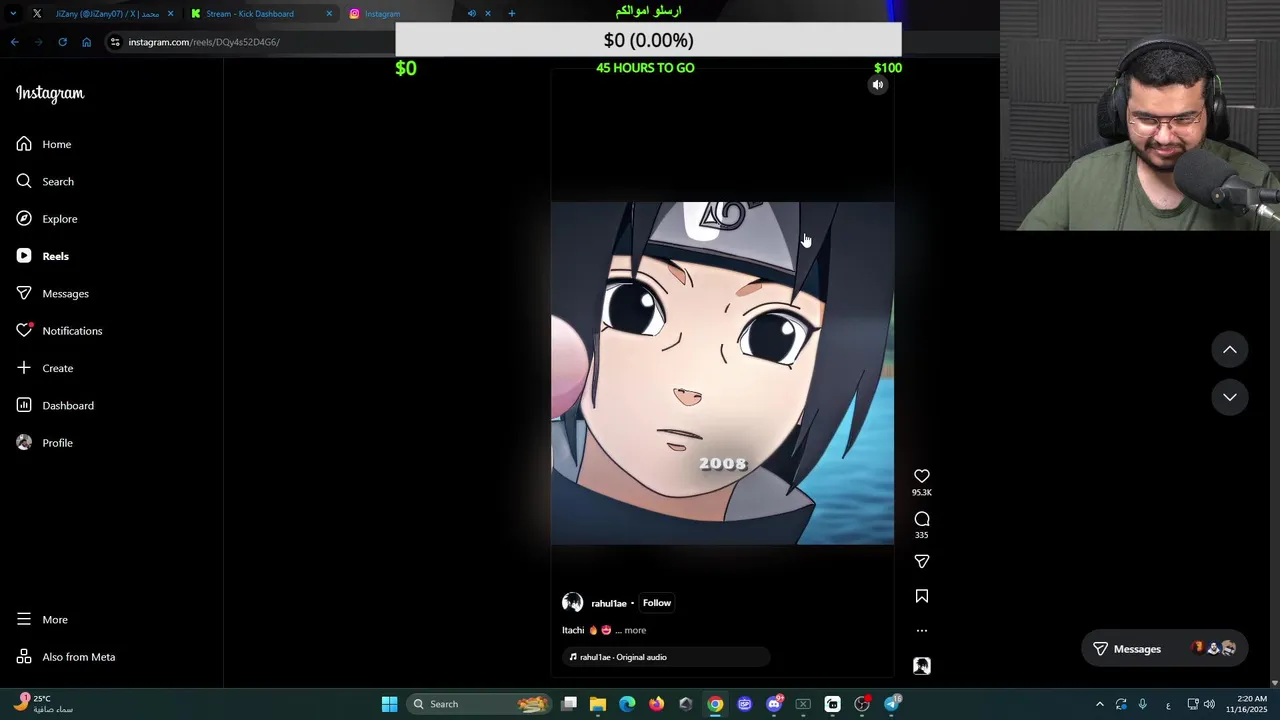Image resolution: width=1280 pixels, height=720 pixels.
Task: Click the taskbar Search box
Action: click(480, 704)
